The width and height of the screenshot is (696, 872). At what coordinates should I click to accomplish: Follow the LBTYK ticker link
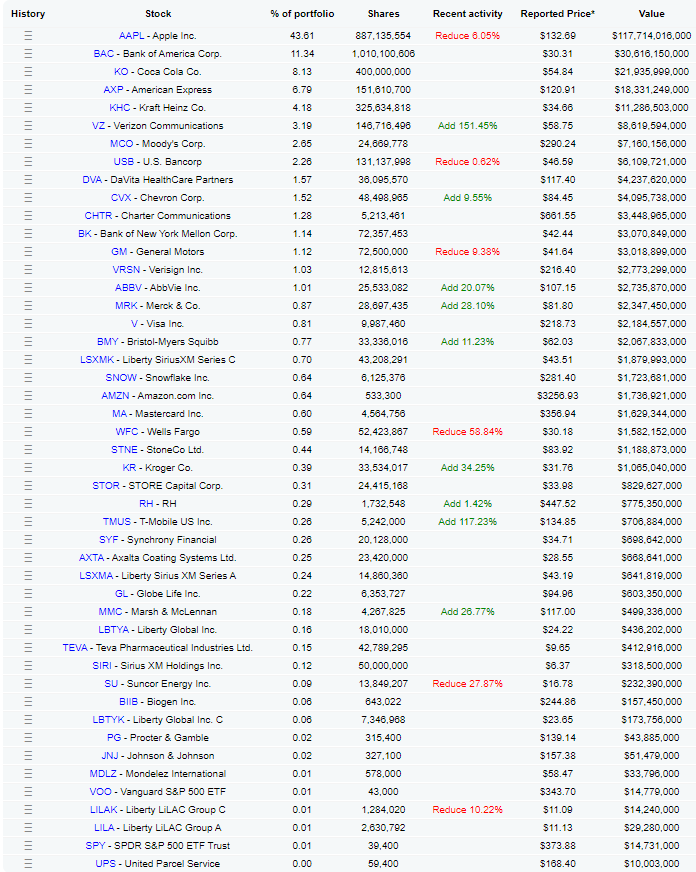108,720
